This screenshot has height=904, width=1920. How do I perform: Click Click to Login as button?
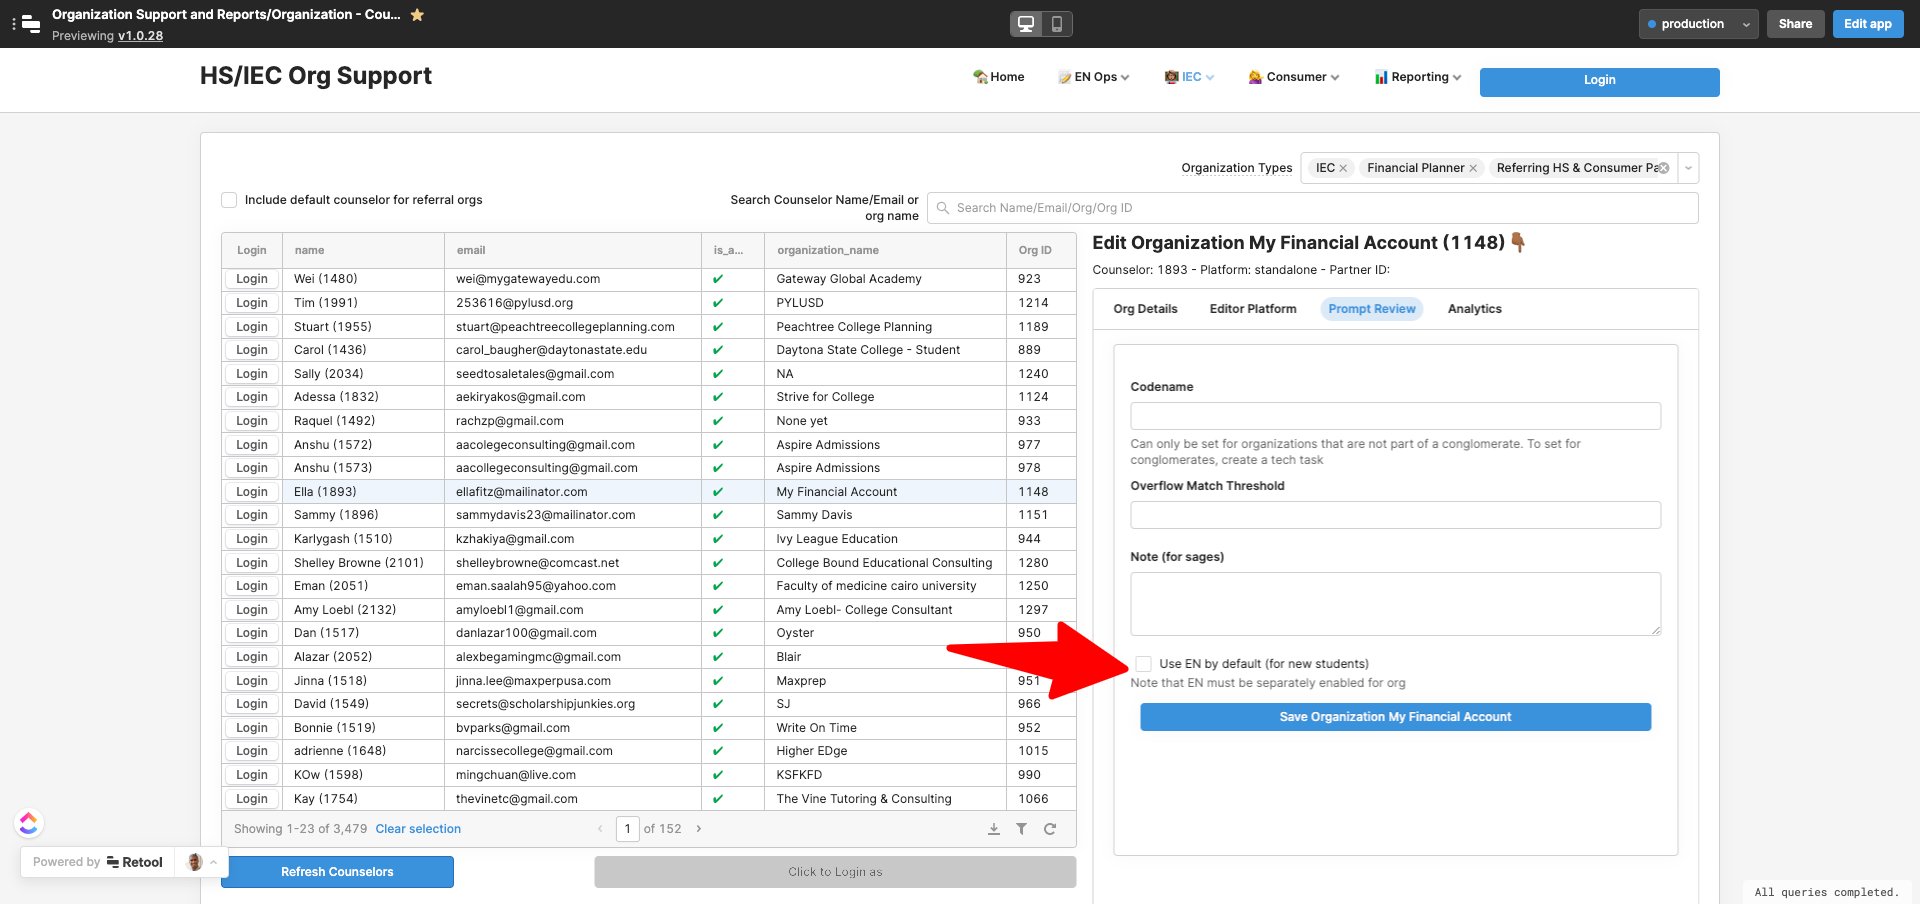click(x=835, y=872)
